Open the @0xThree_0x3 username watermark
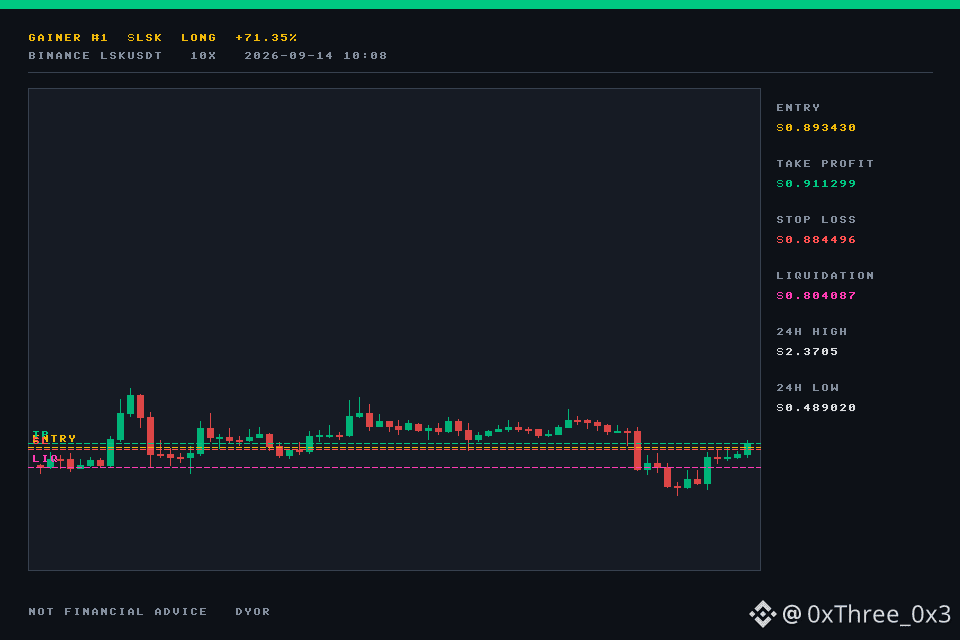This screenshot has height=640, width=960. [867, 614]
